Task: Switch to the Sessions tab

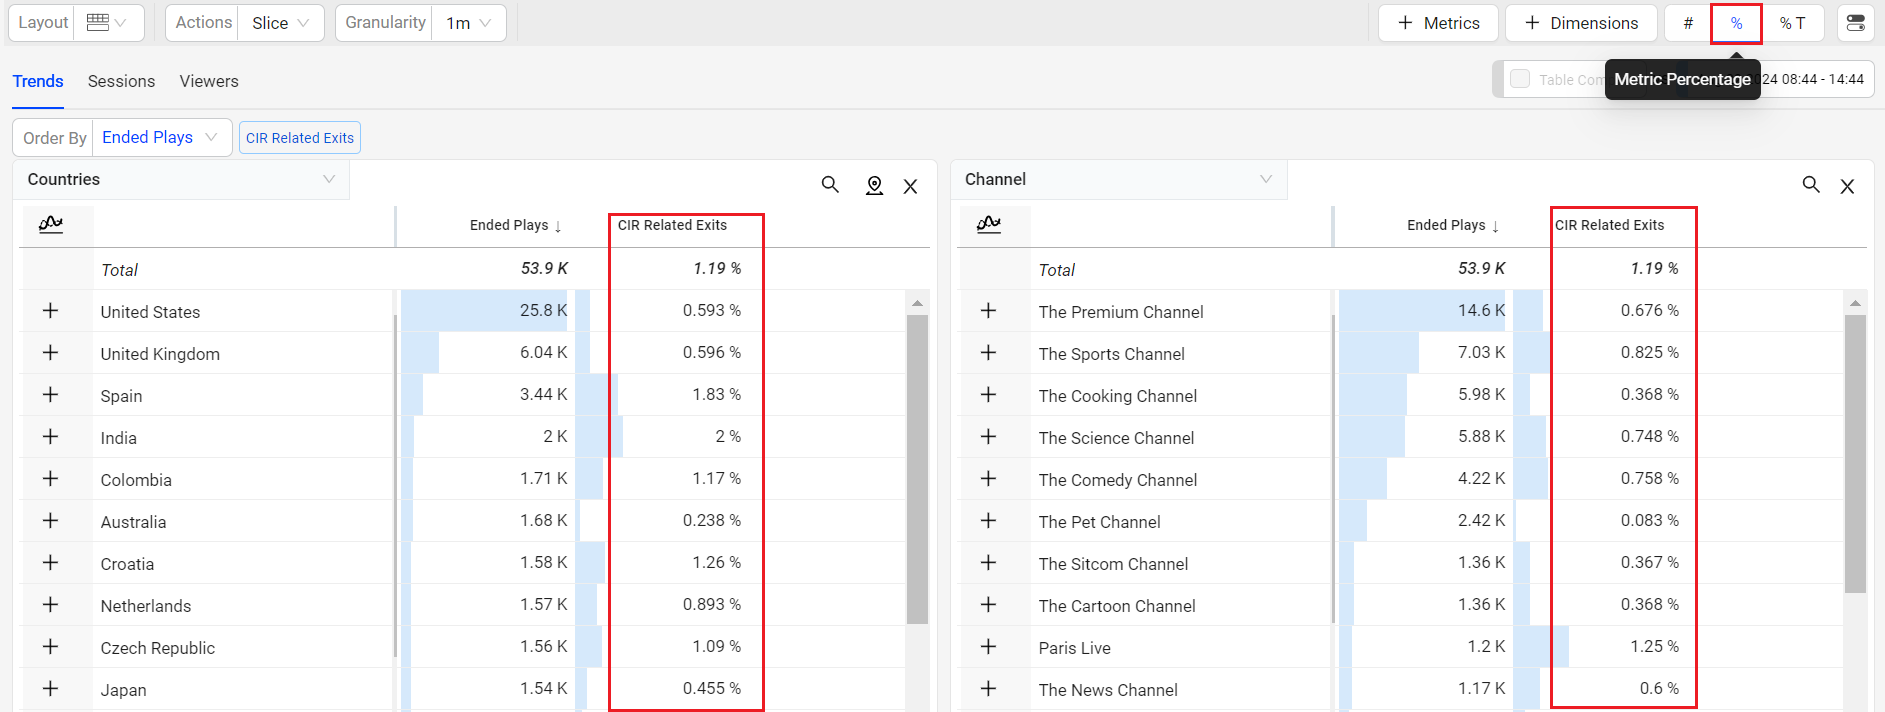Action: pos(121,81)
